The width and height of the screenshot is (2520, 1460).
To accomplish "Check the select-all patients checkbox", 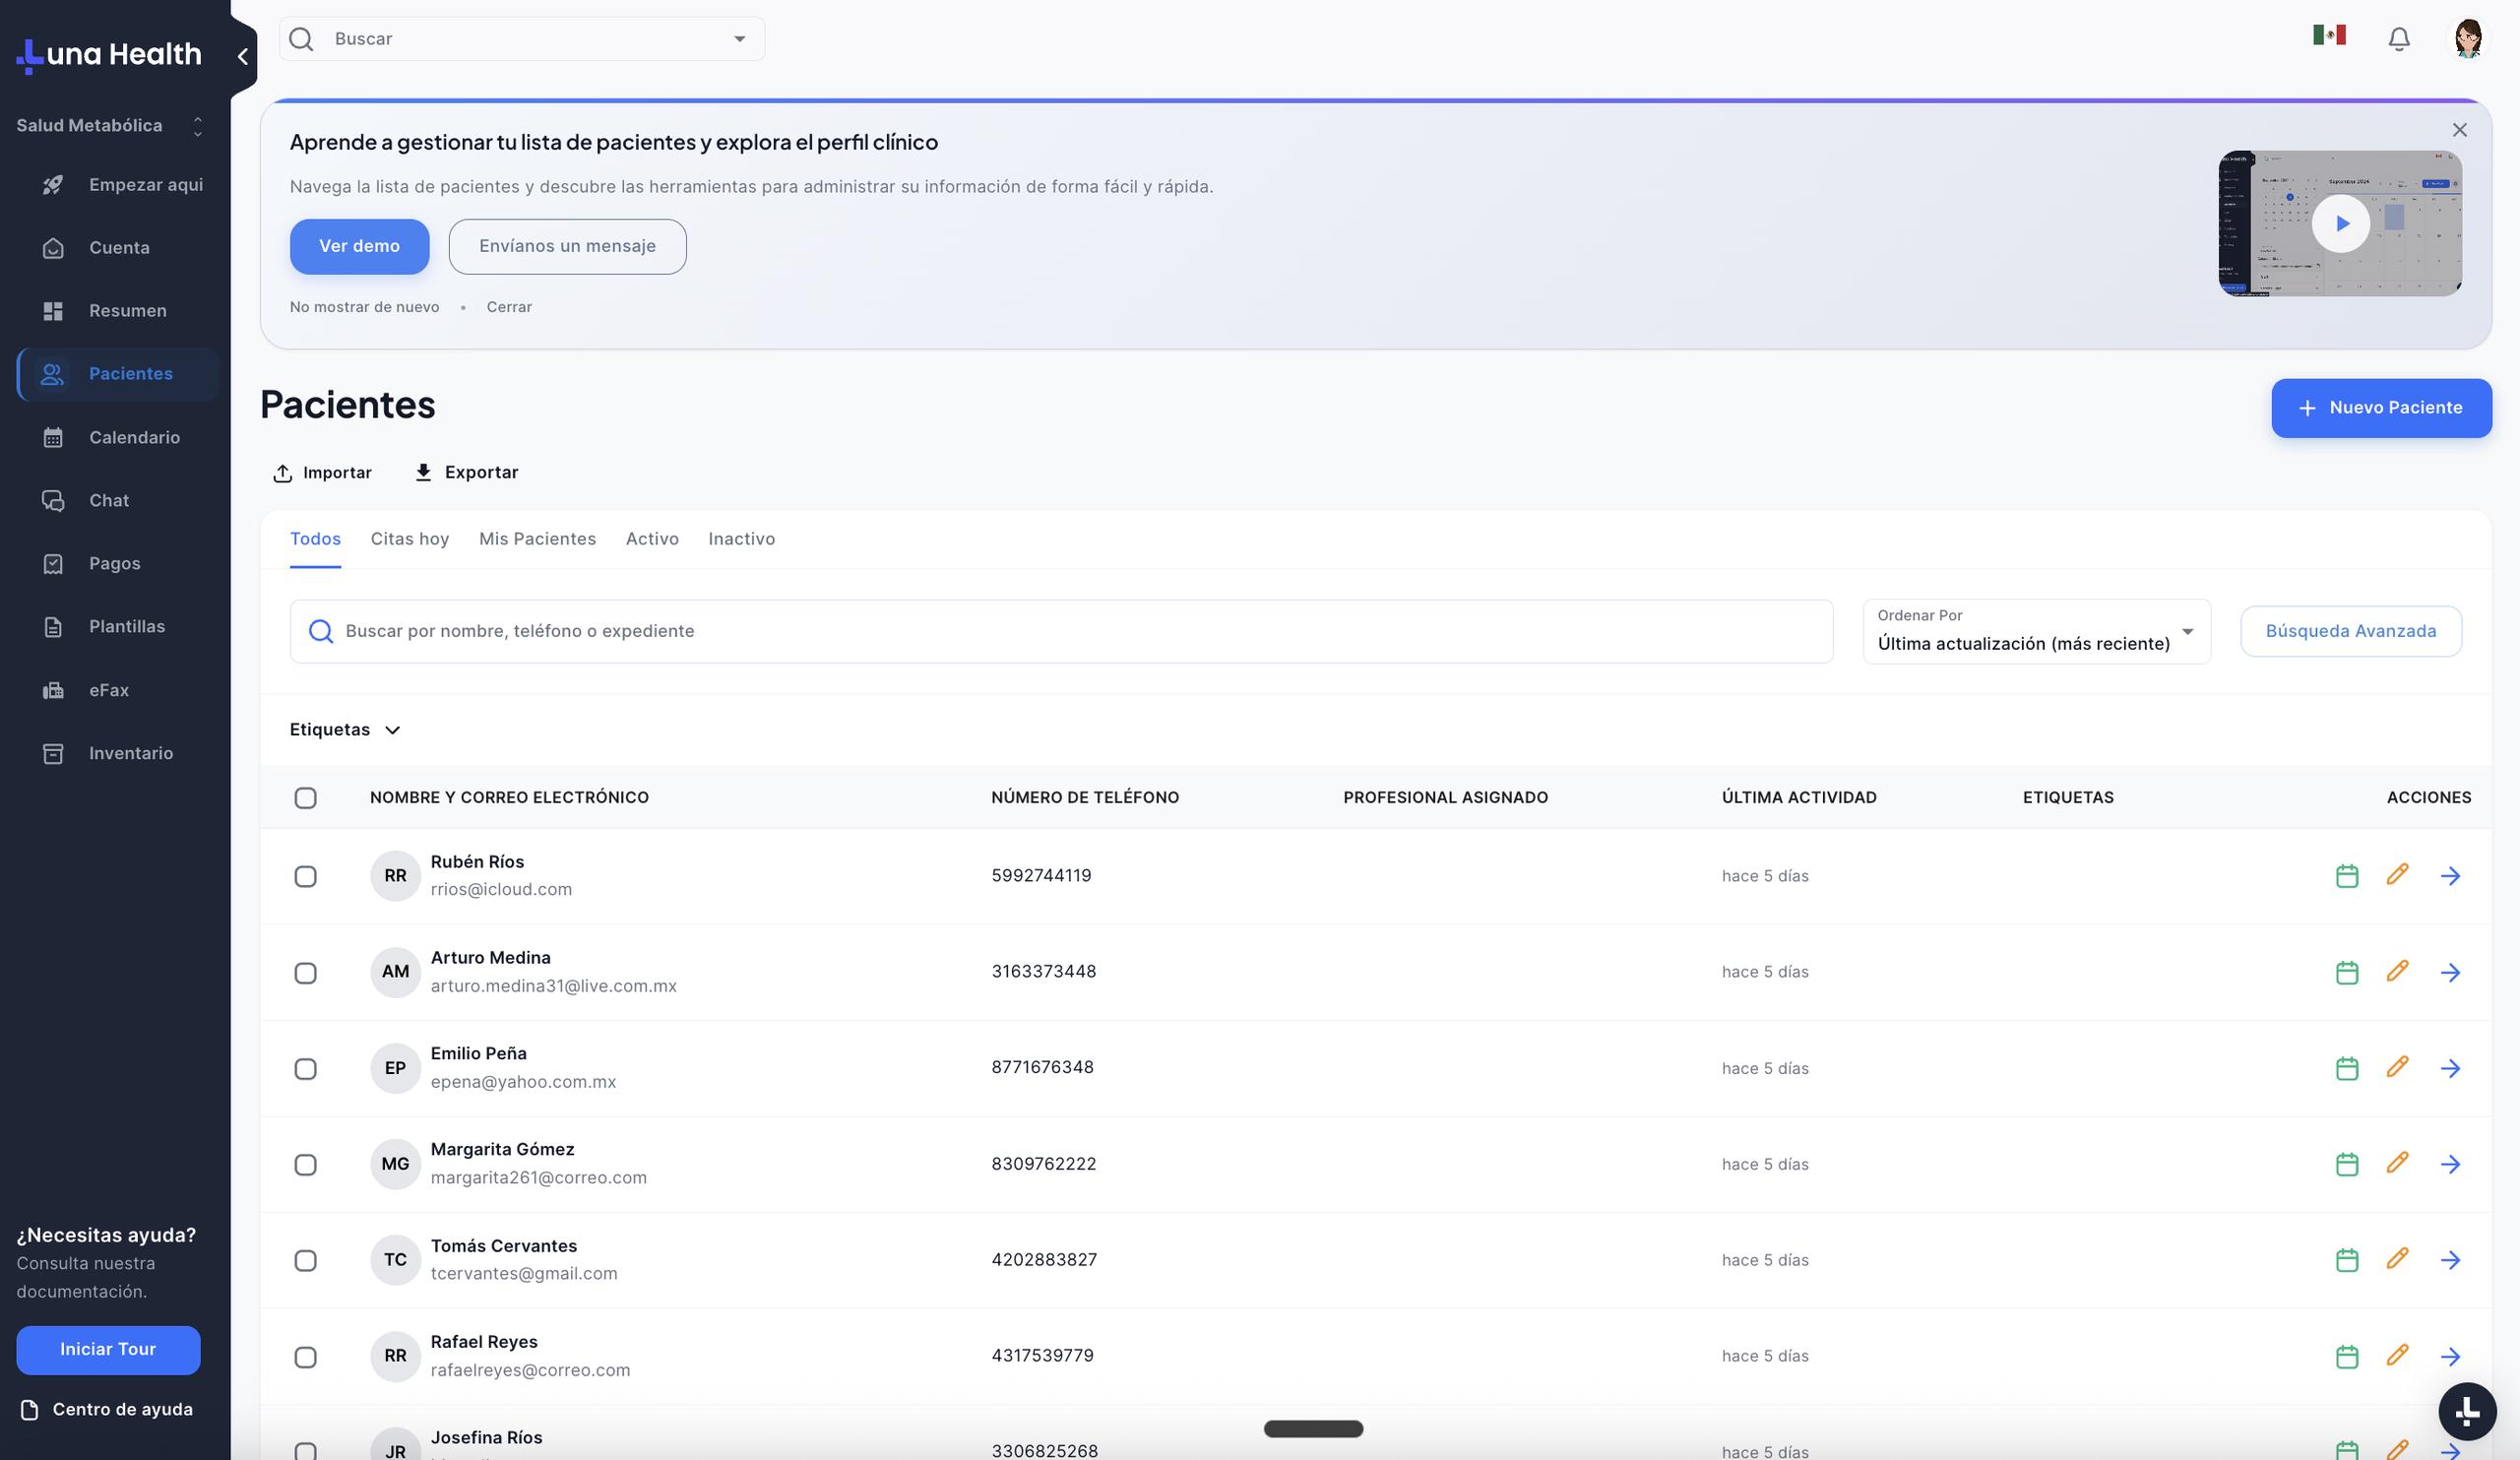I will pos(305,798).
